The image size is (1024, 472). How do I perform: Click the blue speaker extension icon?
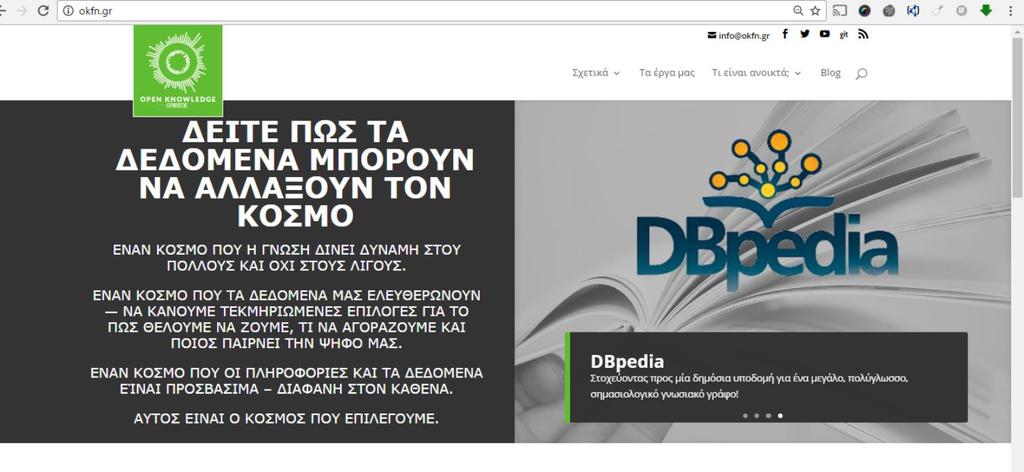pyautogui.click(x=913, y=10)
